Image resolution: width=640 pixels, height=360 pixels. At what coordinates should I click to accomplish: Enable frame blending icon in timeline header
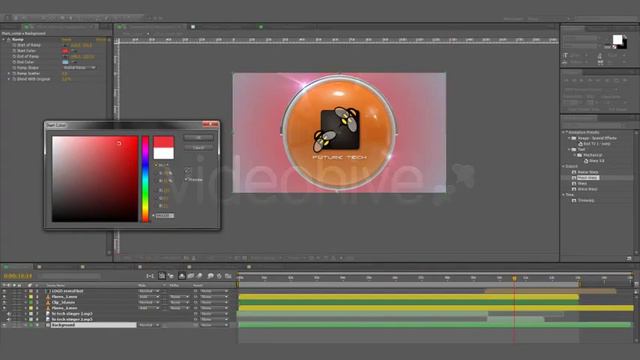(x=191, y=276)
